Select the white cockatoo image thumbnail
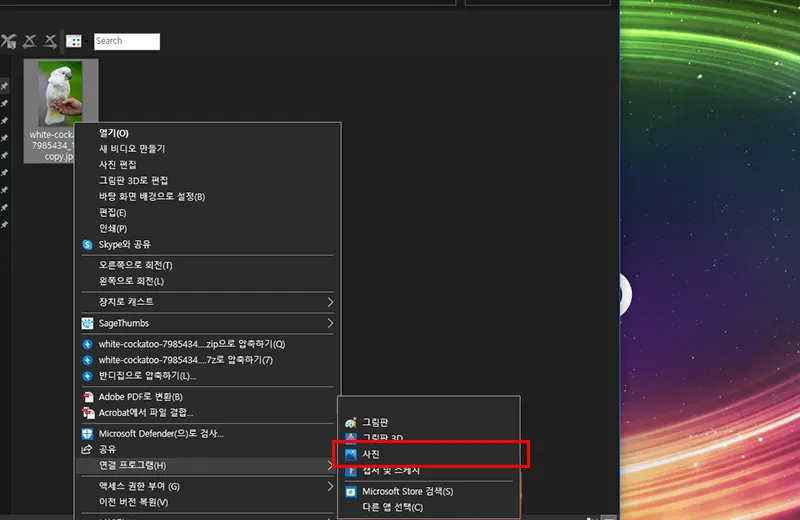This screenshot has width=800, height=520. (x=60, y=93)
